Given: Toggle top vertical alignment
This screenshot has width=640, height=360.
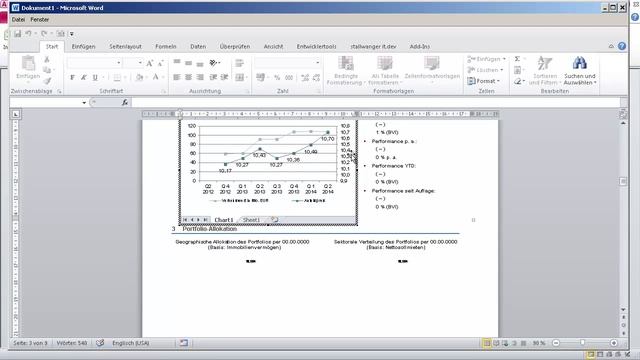Looking at the screenshot, I should coord(177,62).
